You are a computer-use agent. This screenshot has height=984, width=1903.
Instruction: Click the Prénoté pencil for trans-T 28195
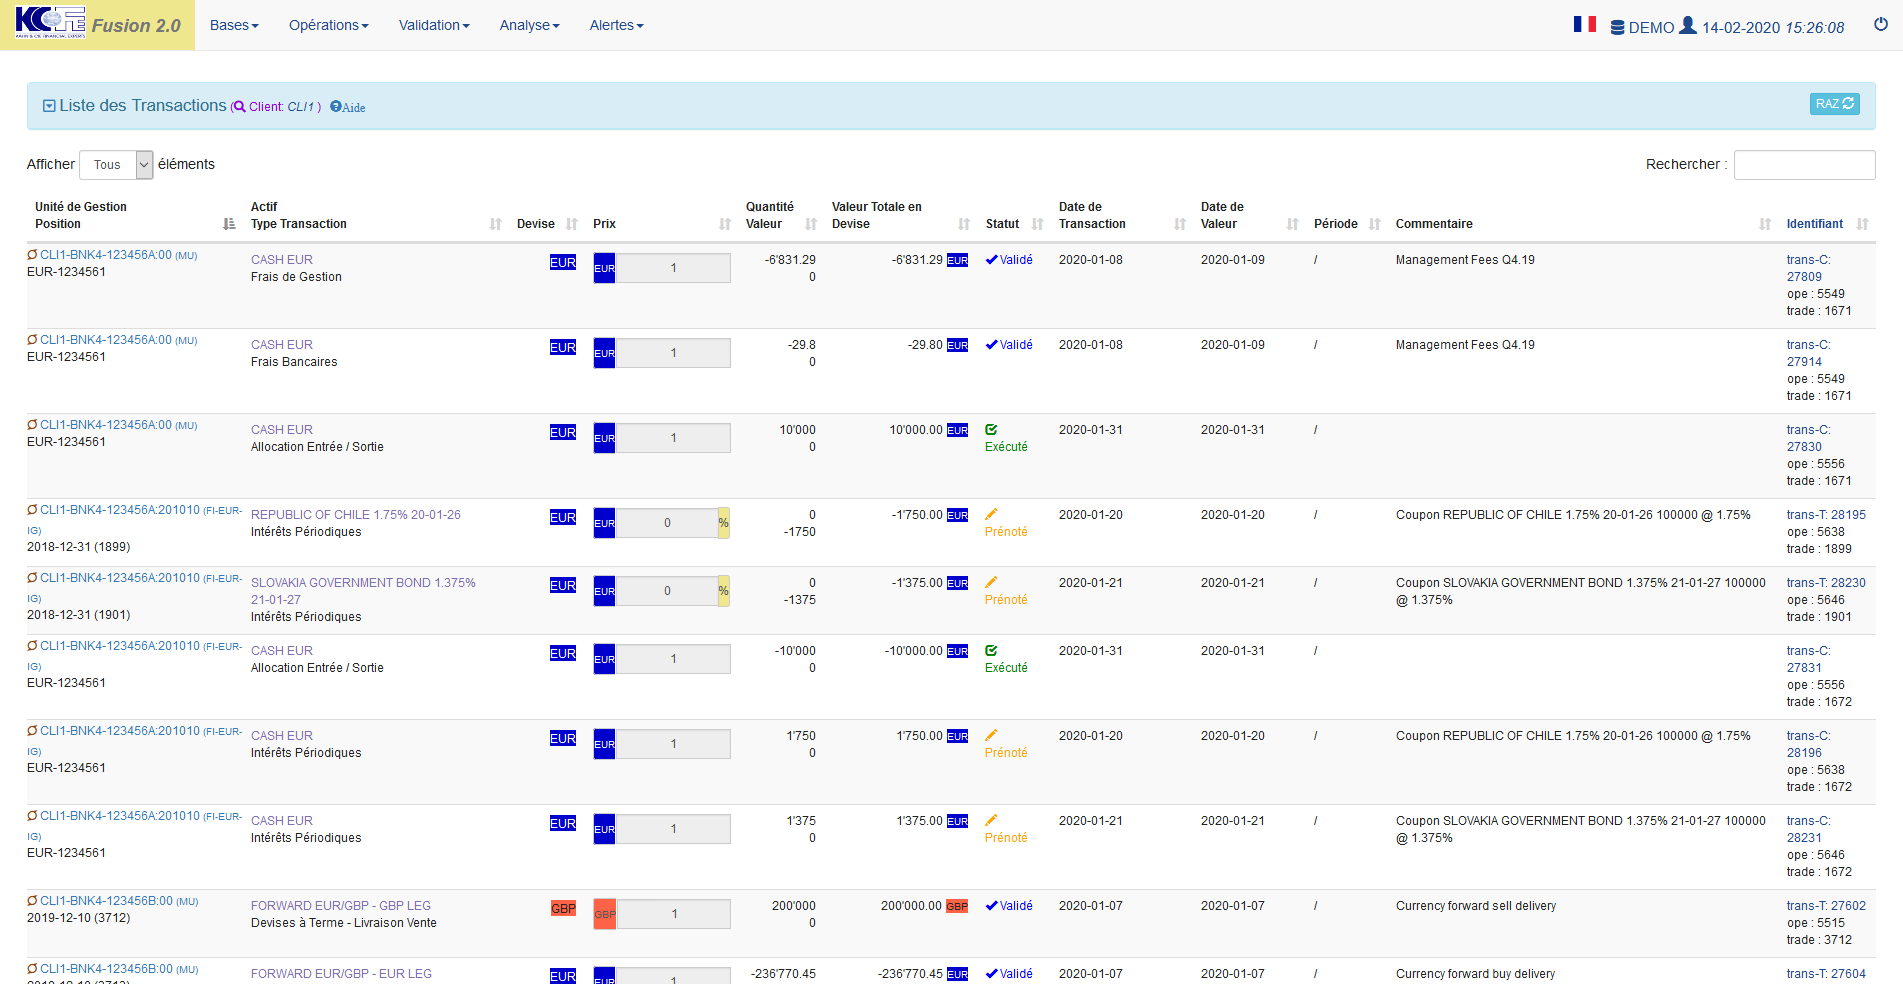click(x=991, y=515)
